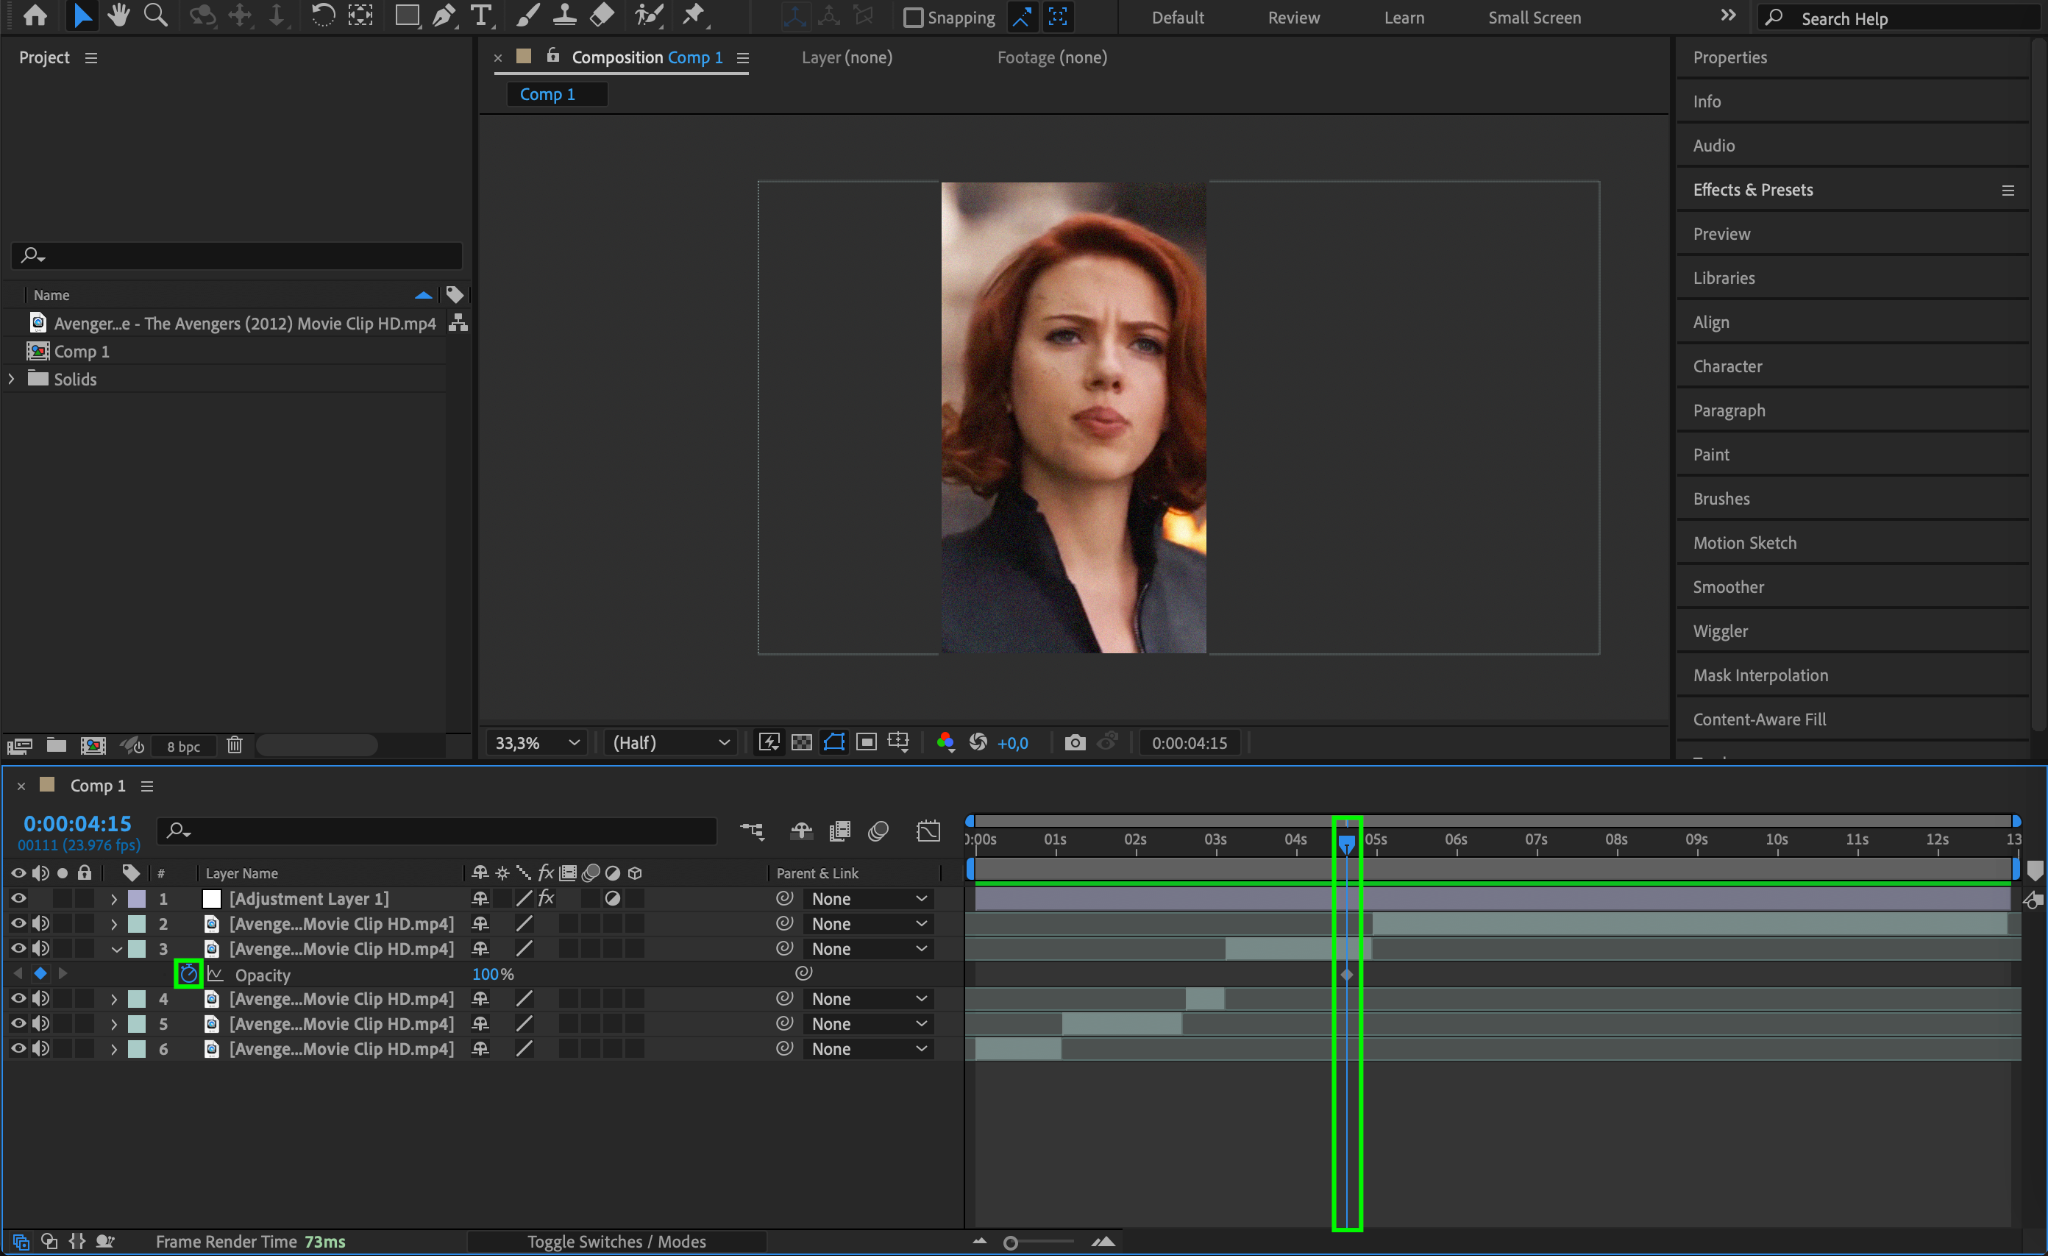Screen dimensions: 2048x1256
Task: Switch to the Review workspace
Action: coord(1293,18)
